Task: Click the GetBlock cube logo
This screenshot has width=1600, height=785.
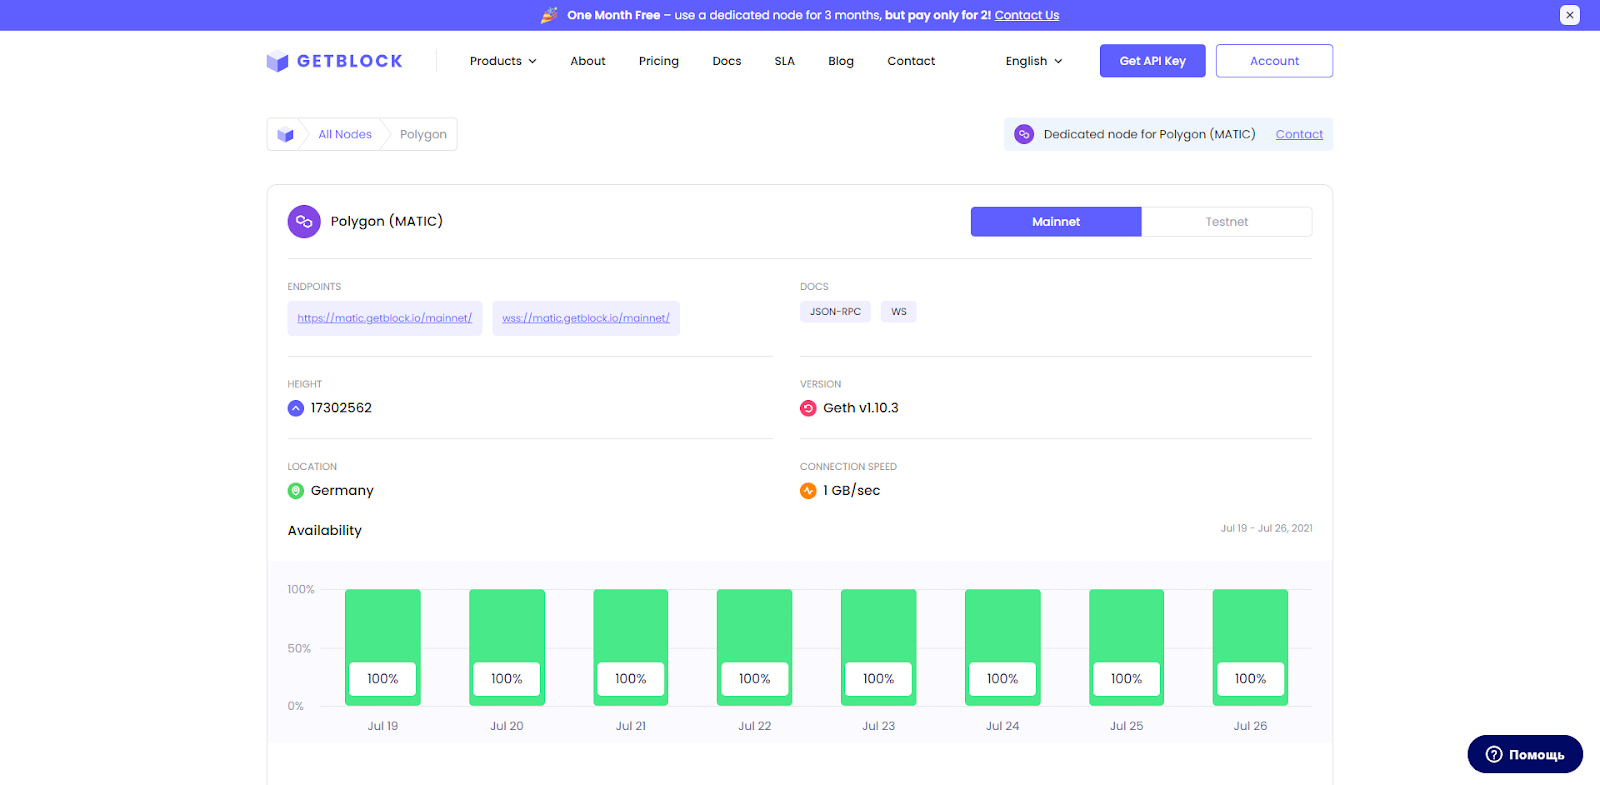Action: pyautogui.click(x=277, y=61)
